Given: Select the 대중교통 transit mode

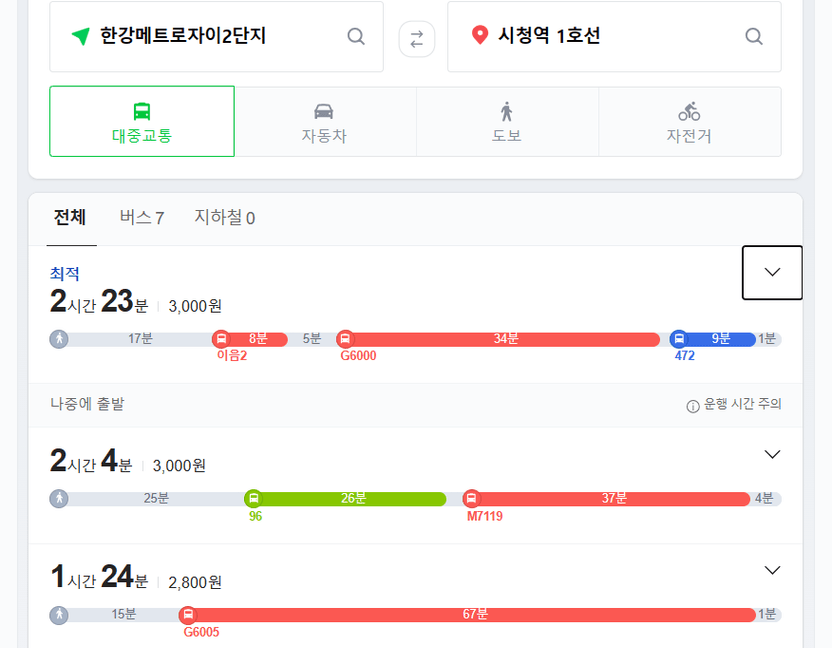Looking at the screenshot, I should click(142, 121).
